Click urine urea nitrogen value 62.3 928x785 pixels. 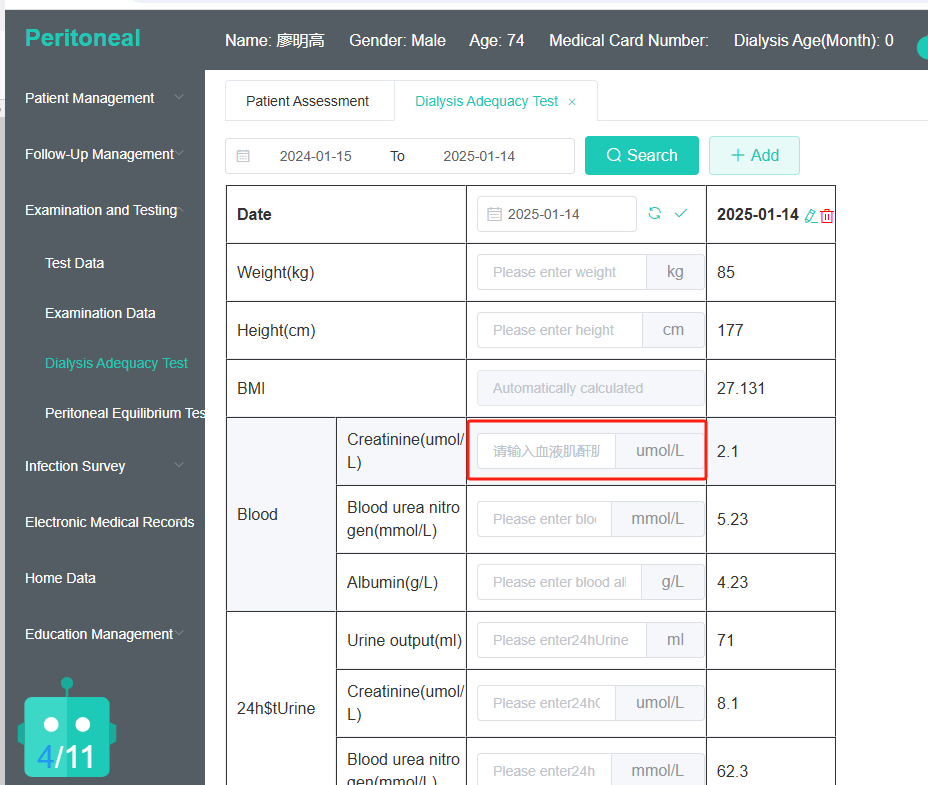tap(732, 771)
